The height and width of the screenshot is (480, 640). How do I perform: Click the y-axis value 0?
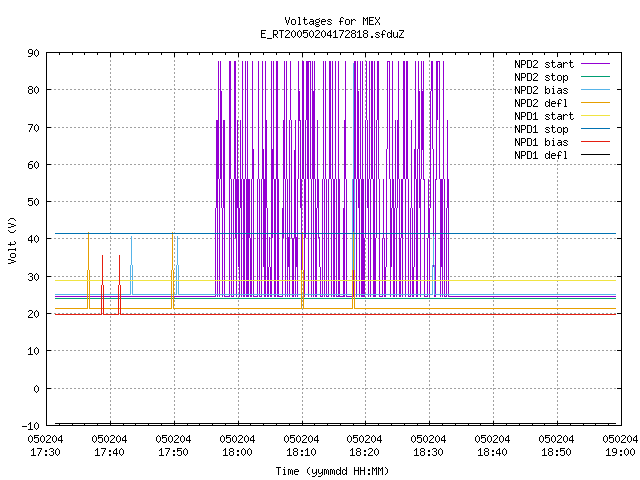click(x=36, y=389)
